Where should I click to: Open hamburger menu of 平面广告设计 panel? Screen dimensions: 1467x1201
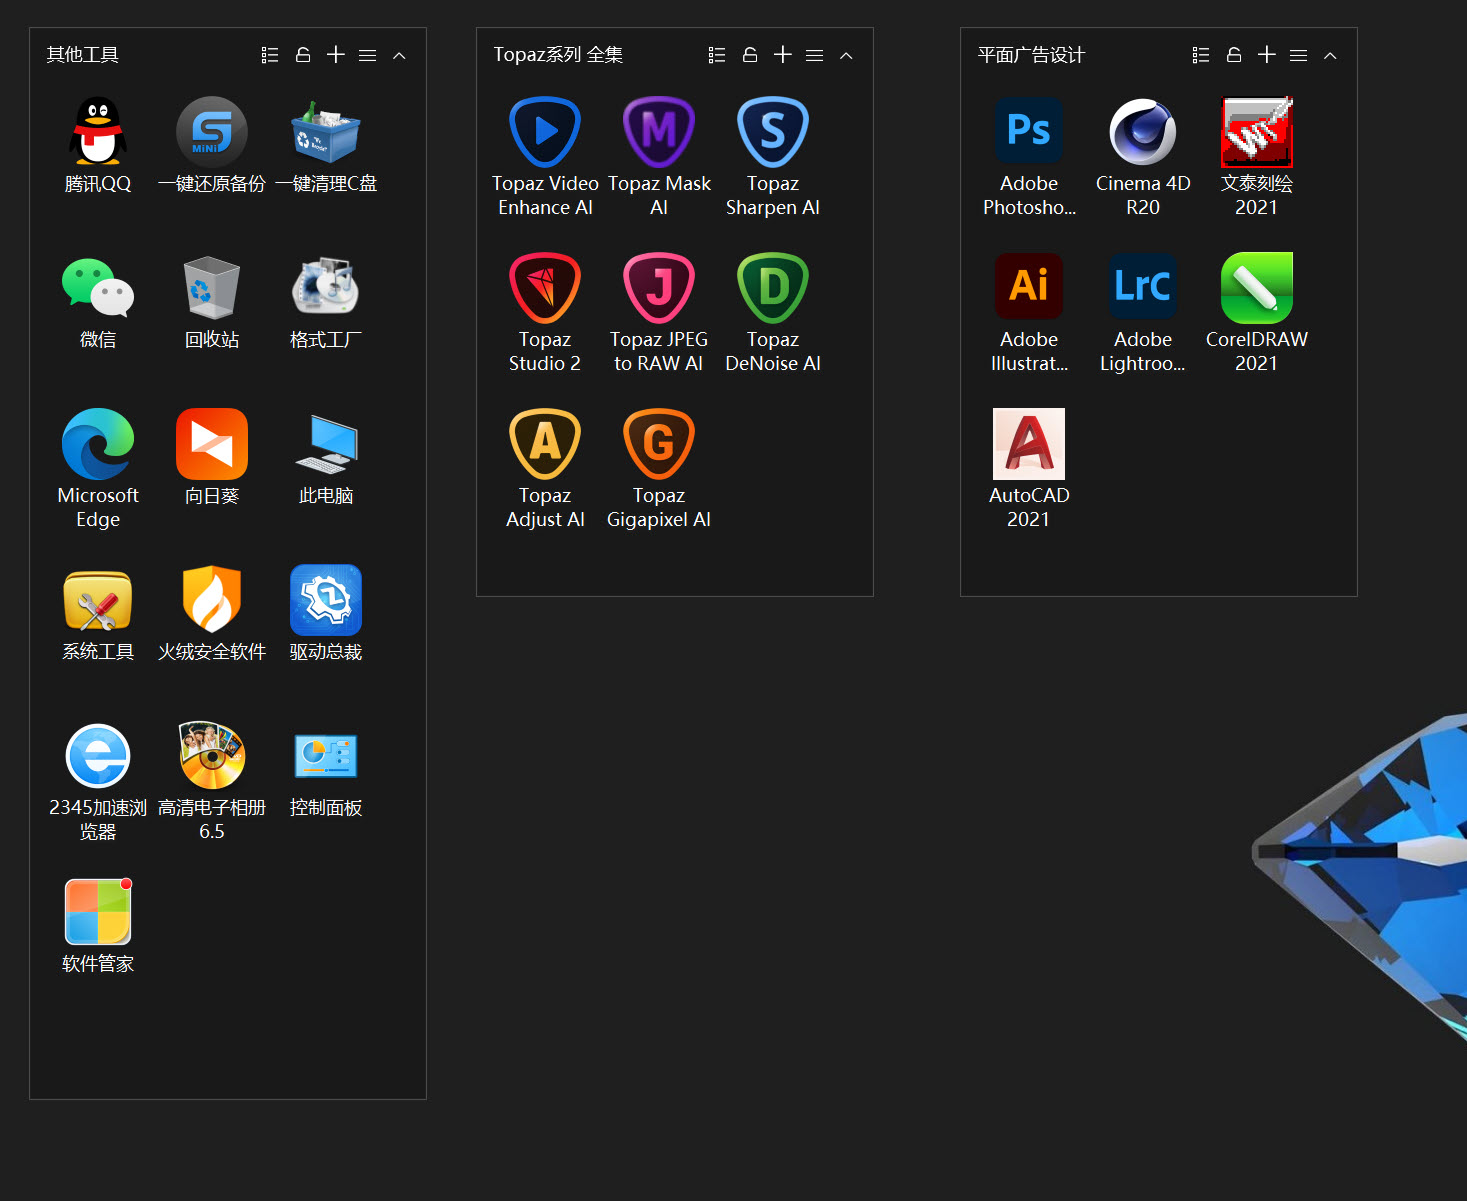(x=1299, y=55)
